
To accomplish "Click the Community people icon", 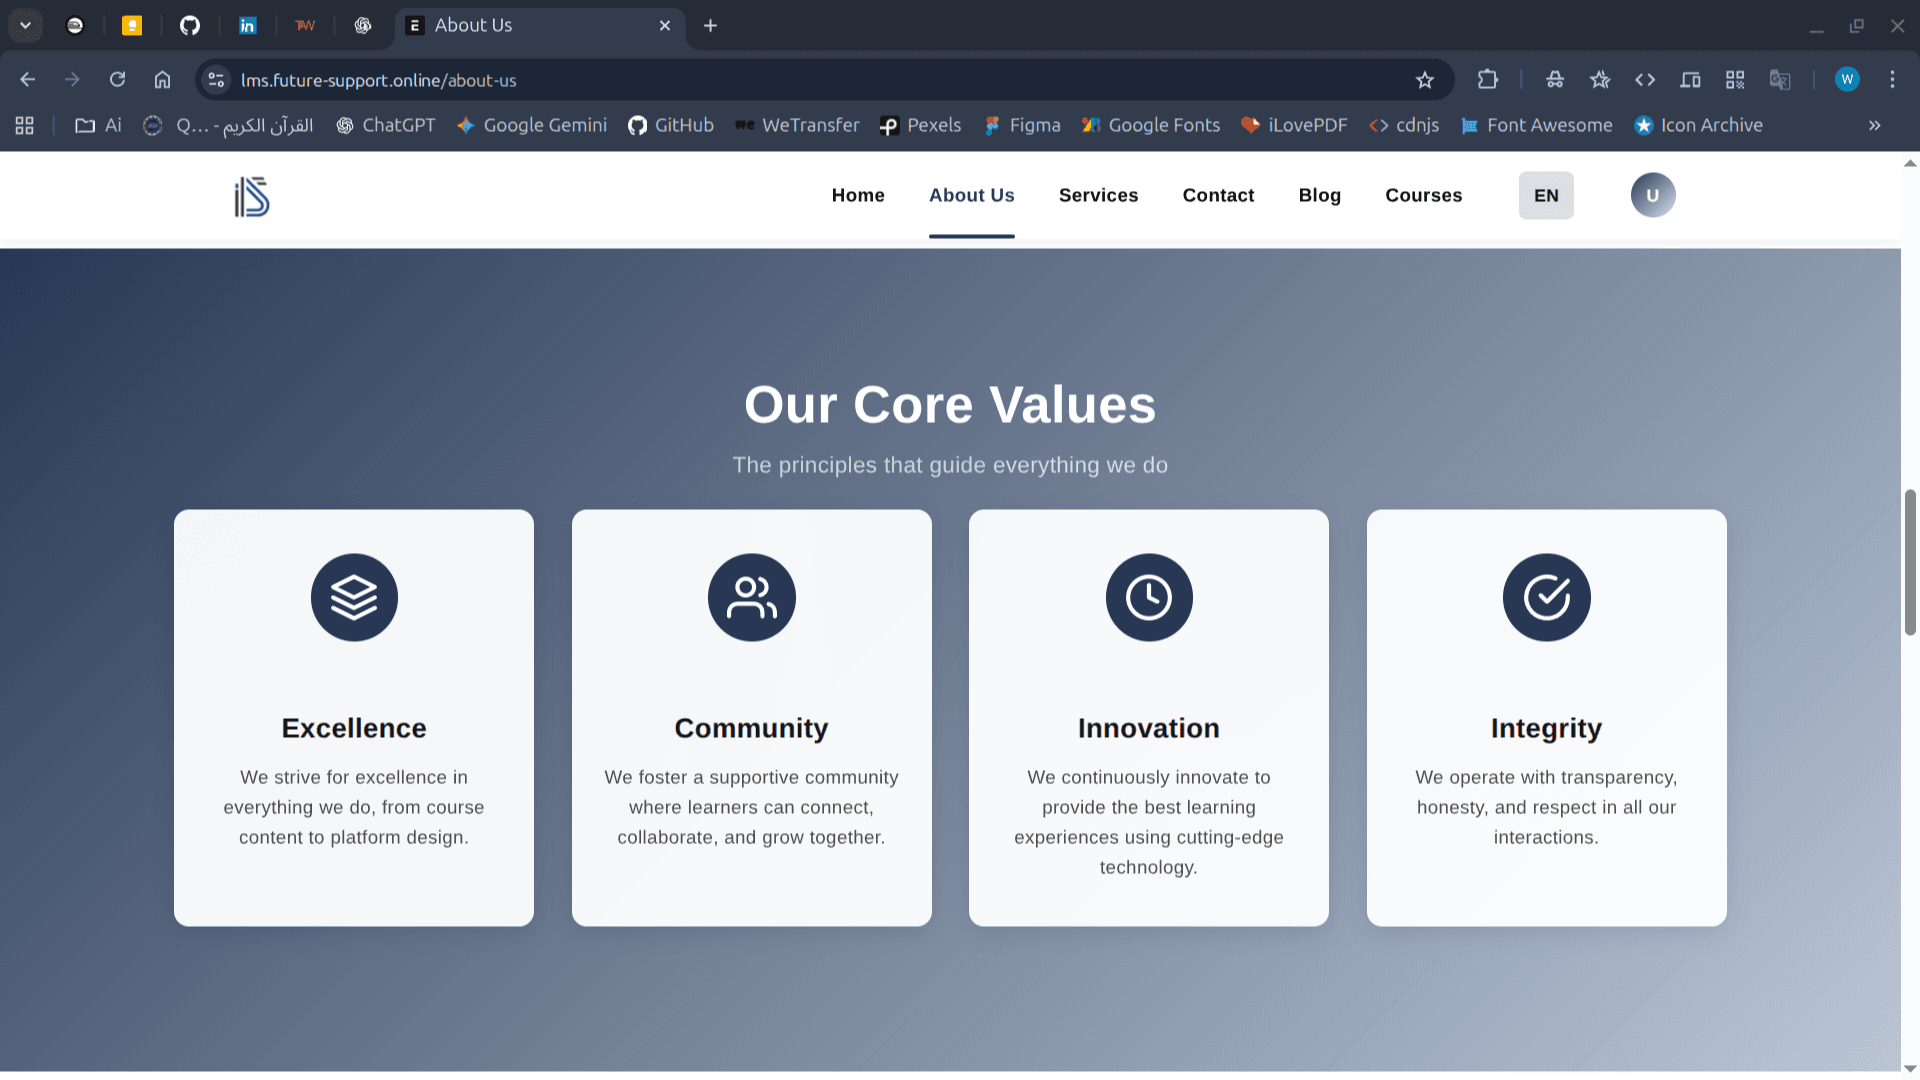I will (751, 597).
